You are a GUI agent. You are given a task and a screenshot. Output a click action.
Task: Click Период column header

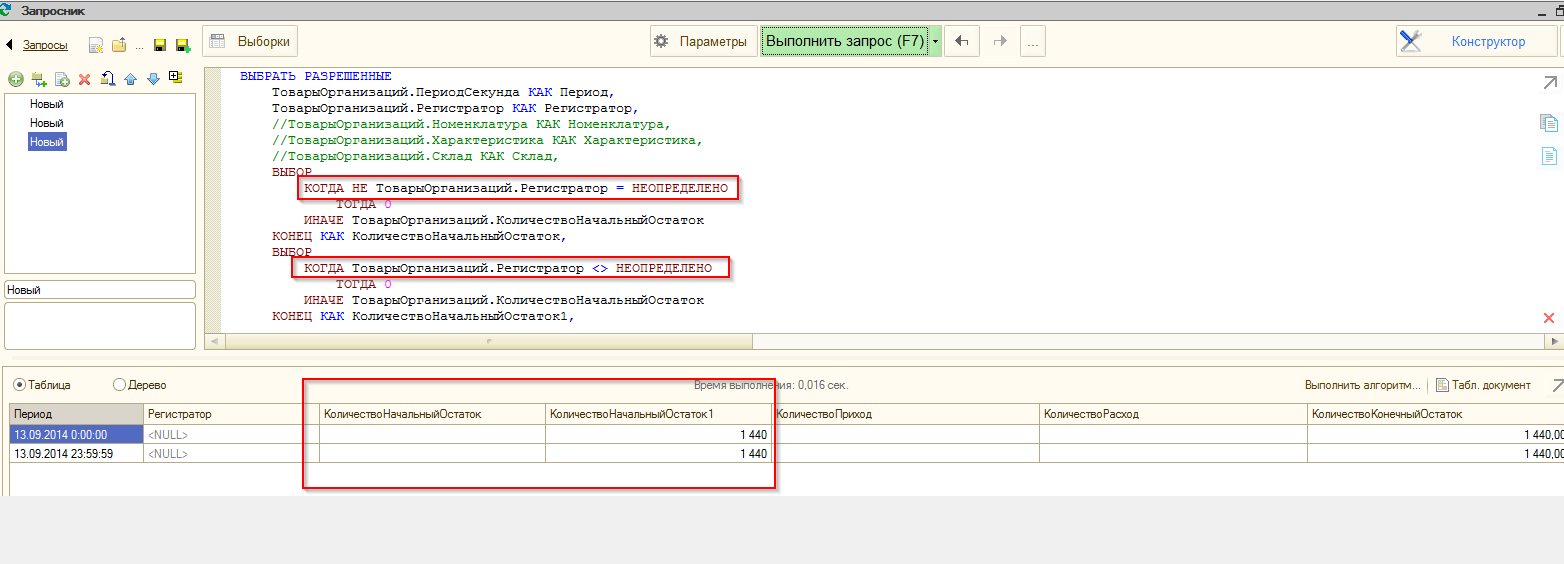[x=76, y=414]
